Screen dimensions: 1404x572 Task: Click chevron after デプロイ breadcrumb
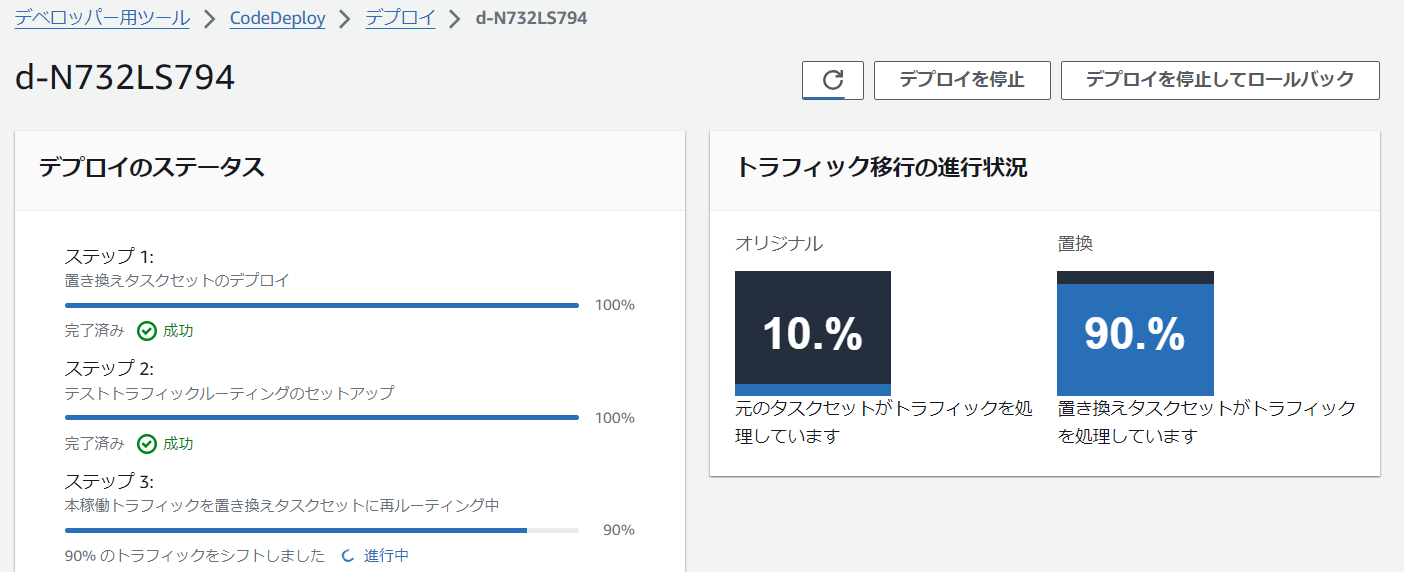(455, 18)
